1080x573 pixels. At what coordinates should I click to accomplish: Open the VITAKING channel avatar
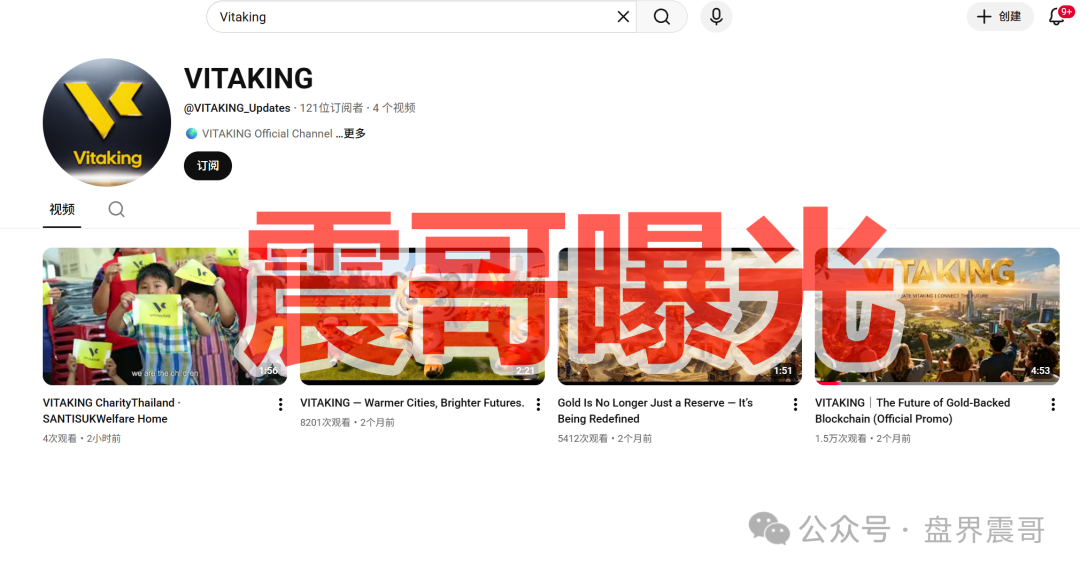pyautogui.click(x=107, y=122)
